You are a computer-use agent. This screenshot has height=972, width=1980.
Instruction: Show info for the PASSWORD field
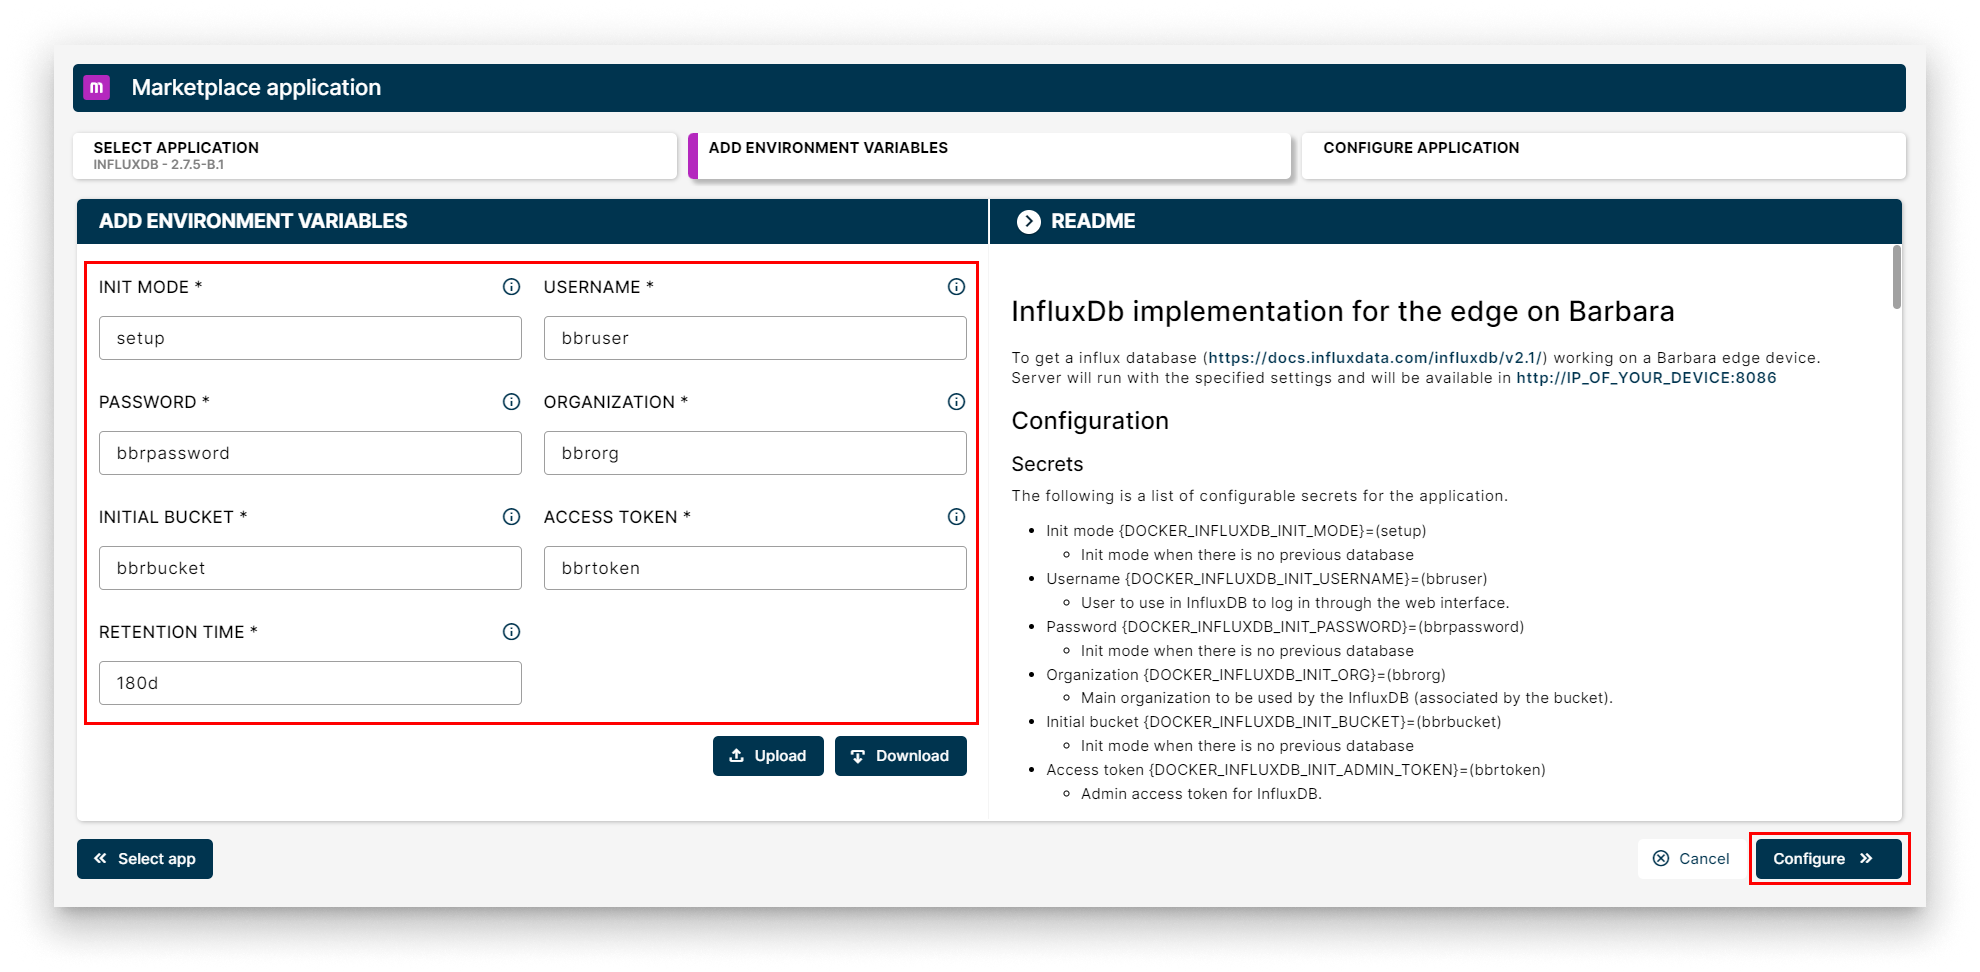pyautogui.click(x=511, y=402)
